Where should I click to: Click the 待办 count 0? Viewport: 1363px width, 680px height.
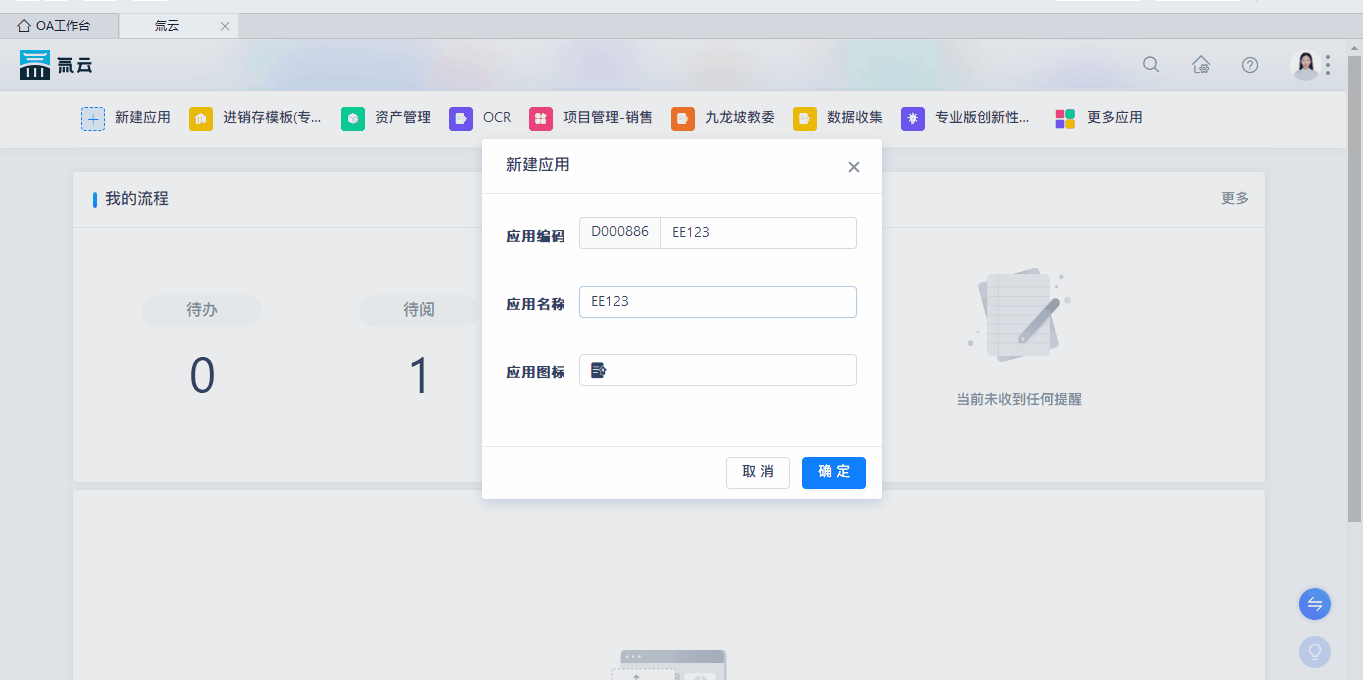202,376
